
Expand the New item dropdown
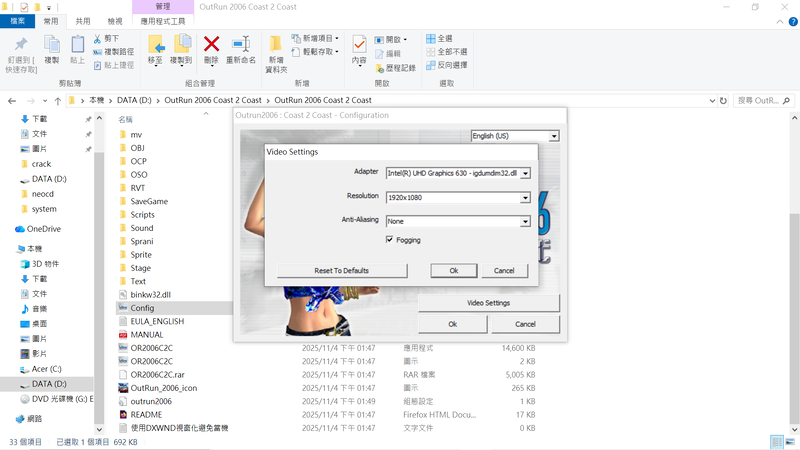point(337,39)
